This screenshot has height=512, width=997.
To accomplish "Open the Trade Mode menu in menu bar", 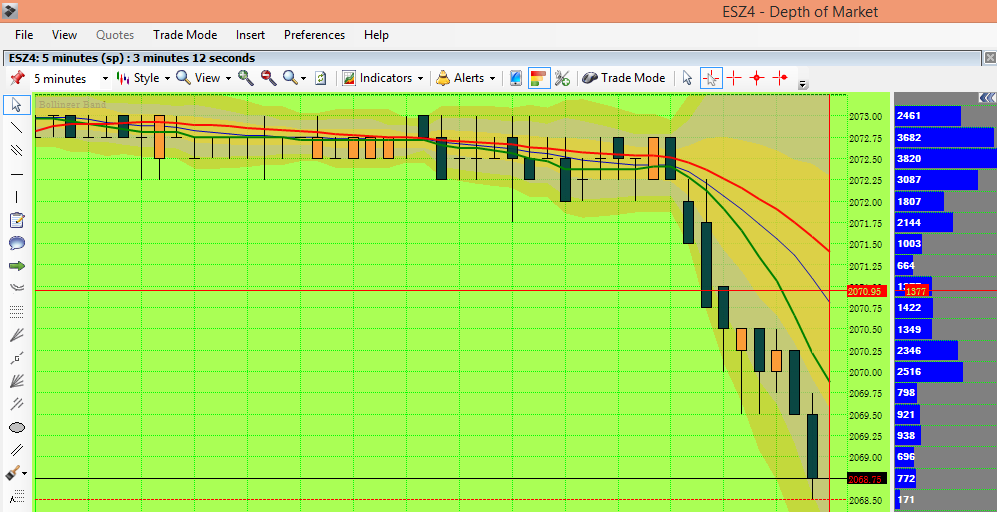I will pos(185,35).
